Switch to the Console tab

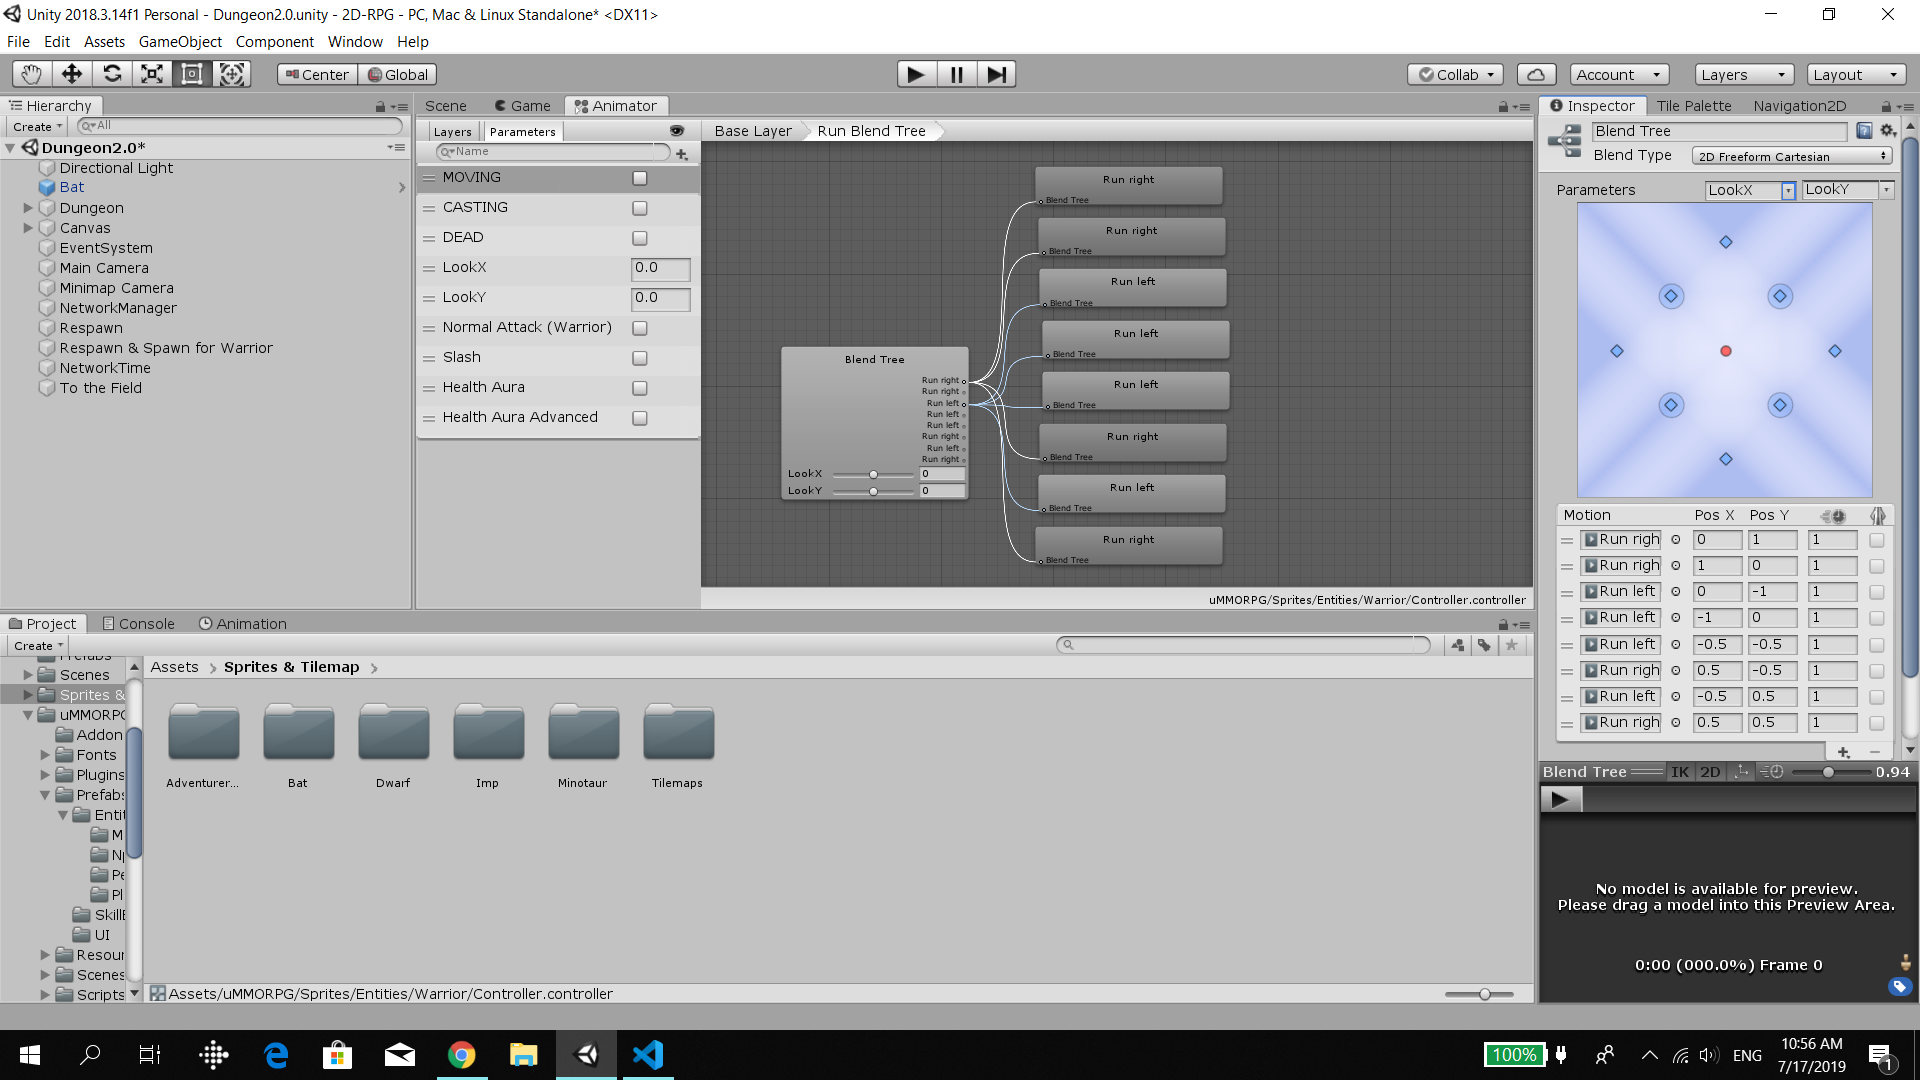(x=138, y=623)
